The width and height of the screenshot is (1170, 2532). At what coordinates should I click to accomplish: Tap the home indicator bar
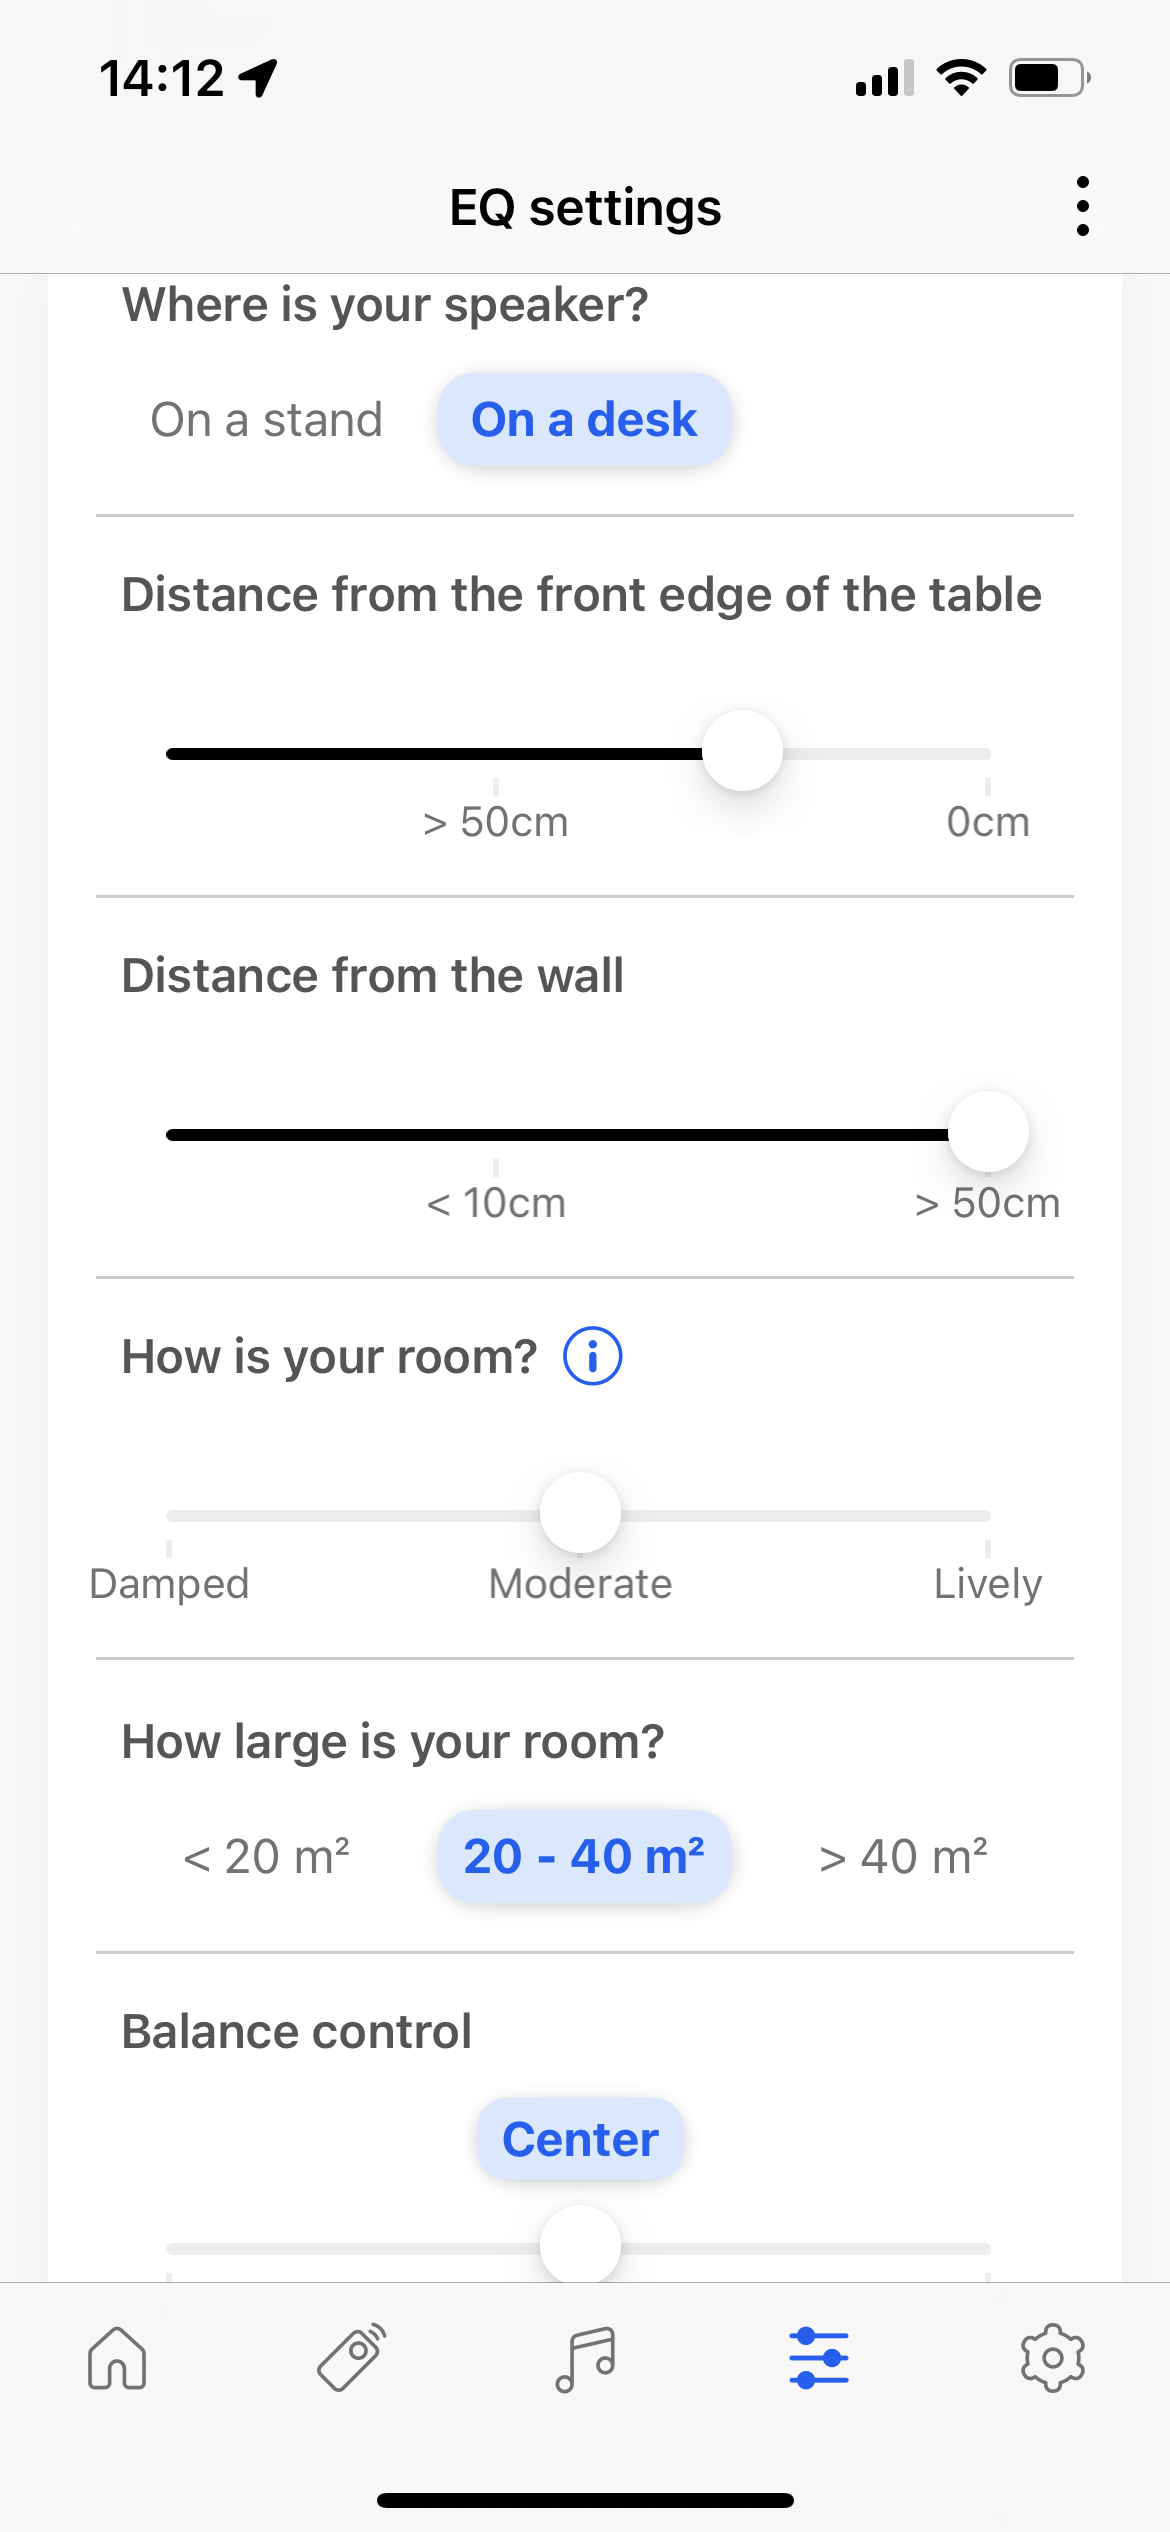[585, 2500]
